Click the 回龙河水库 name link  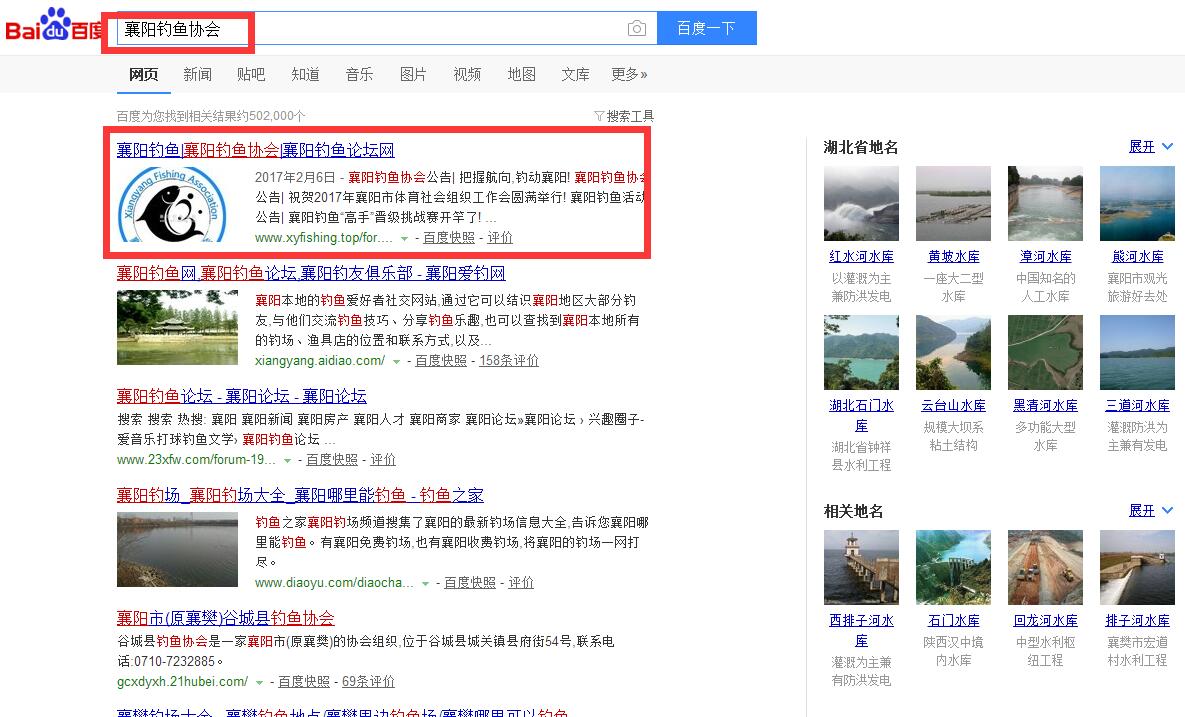[x=1045, y=620]
